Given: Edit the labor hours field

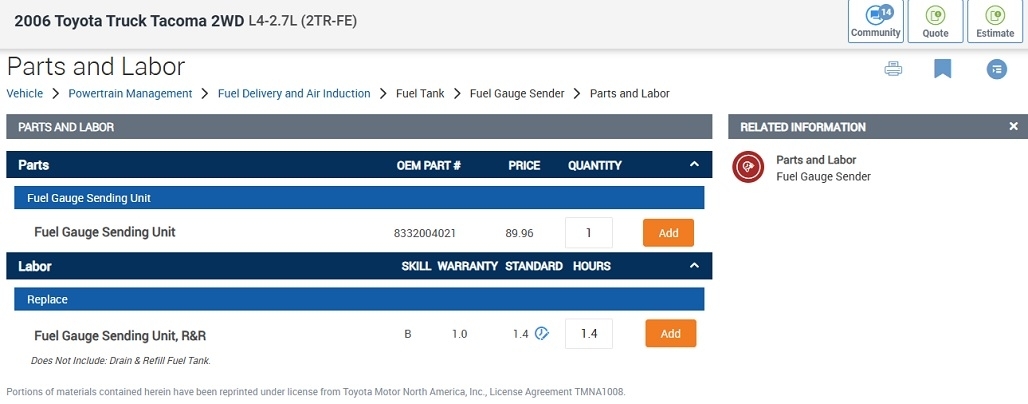Looking at the screenshot, I should [589, 333].
